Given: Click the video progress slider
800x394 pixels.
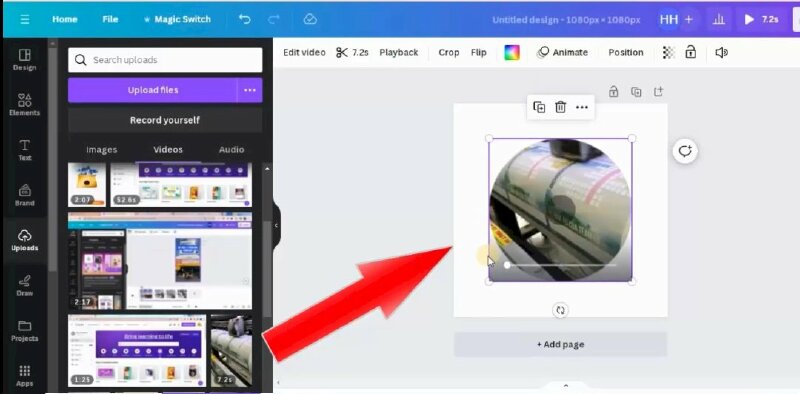Looking at the screenshot, I should pyautogui.click(x=561, y=265).
